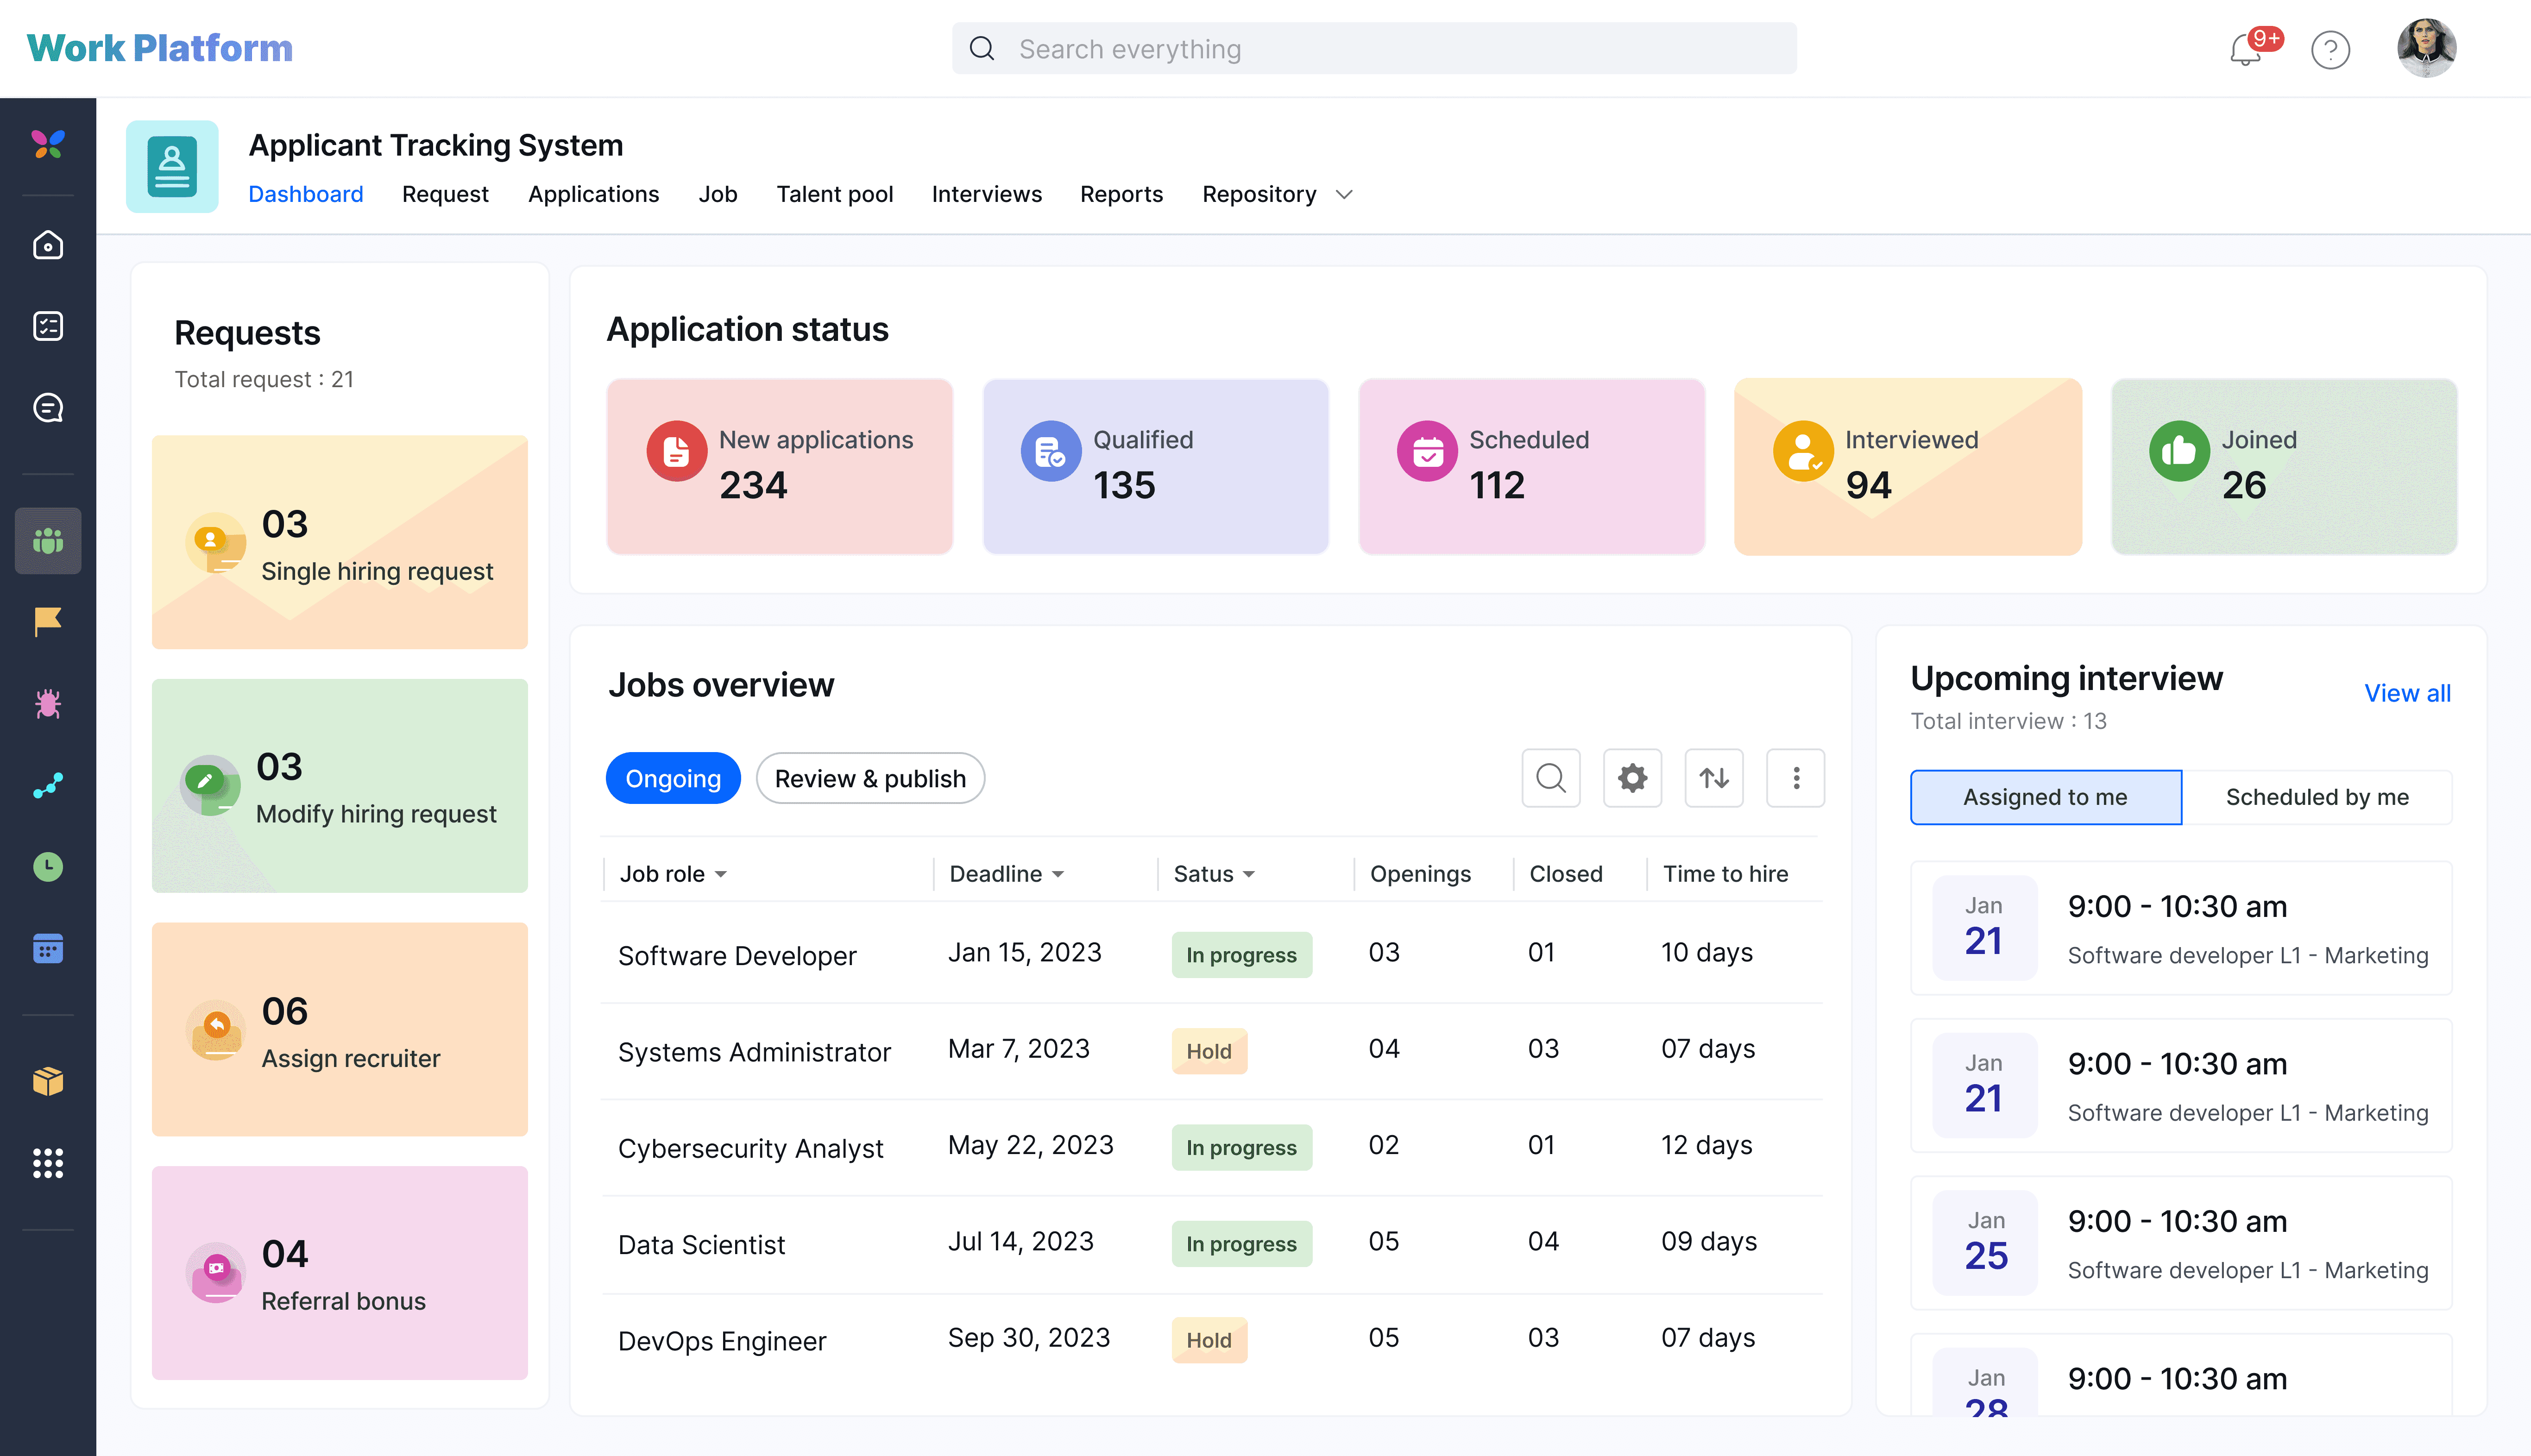Click inside the Search everything field
This screenshot has width=2531, height=1456.
(x=1374, y=48)
